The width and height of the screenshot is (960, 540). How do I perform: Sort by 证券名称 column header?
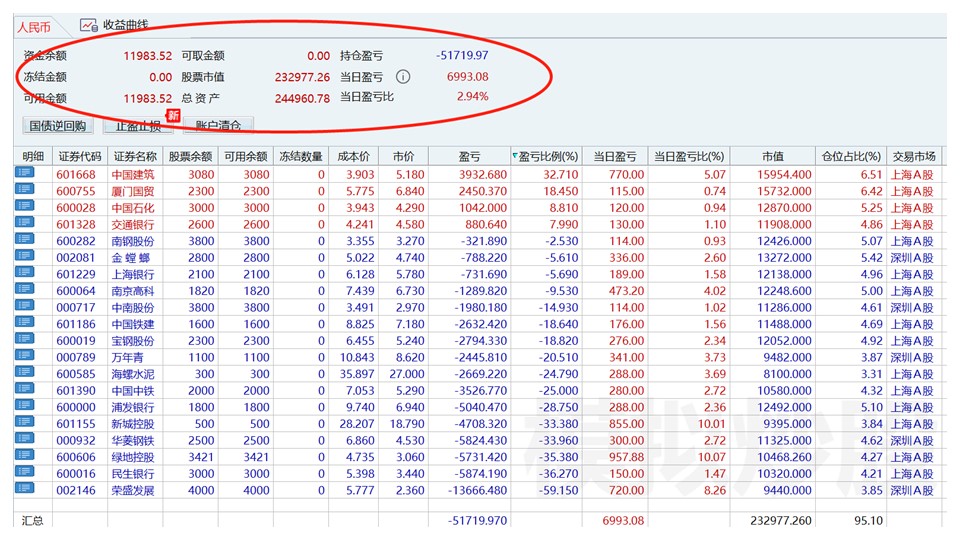point(135,157)
